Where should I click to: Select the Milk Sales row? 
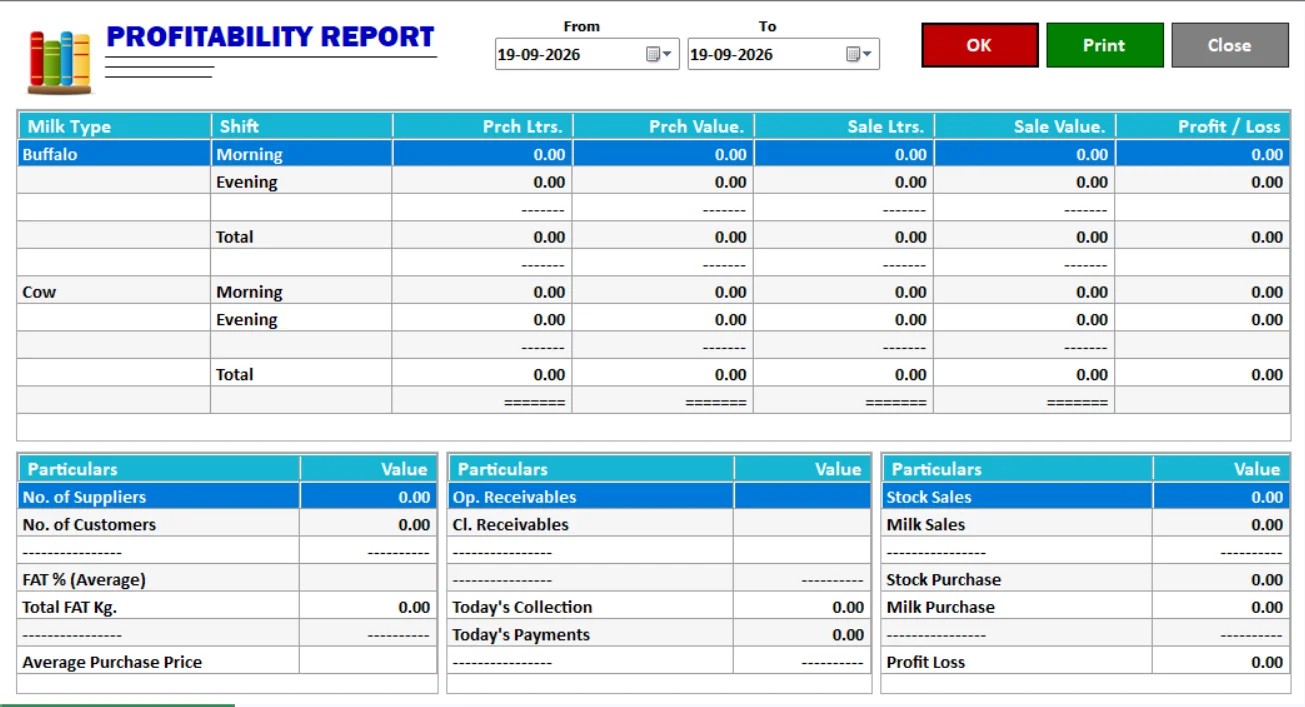(1086, 524)
